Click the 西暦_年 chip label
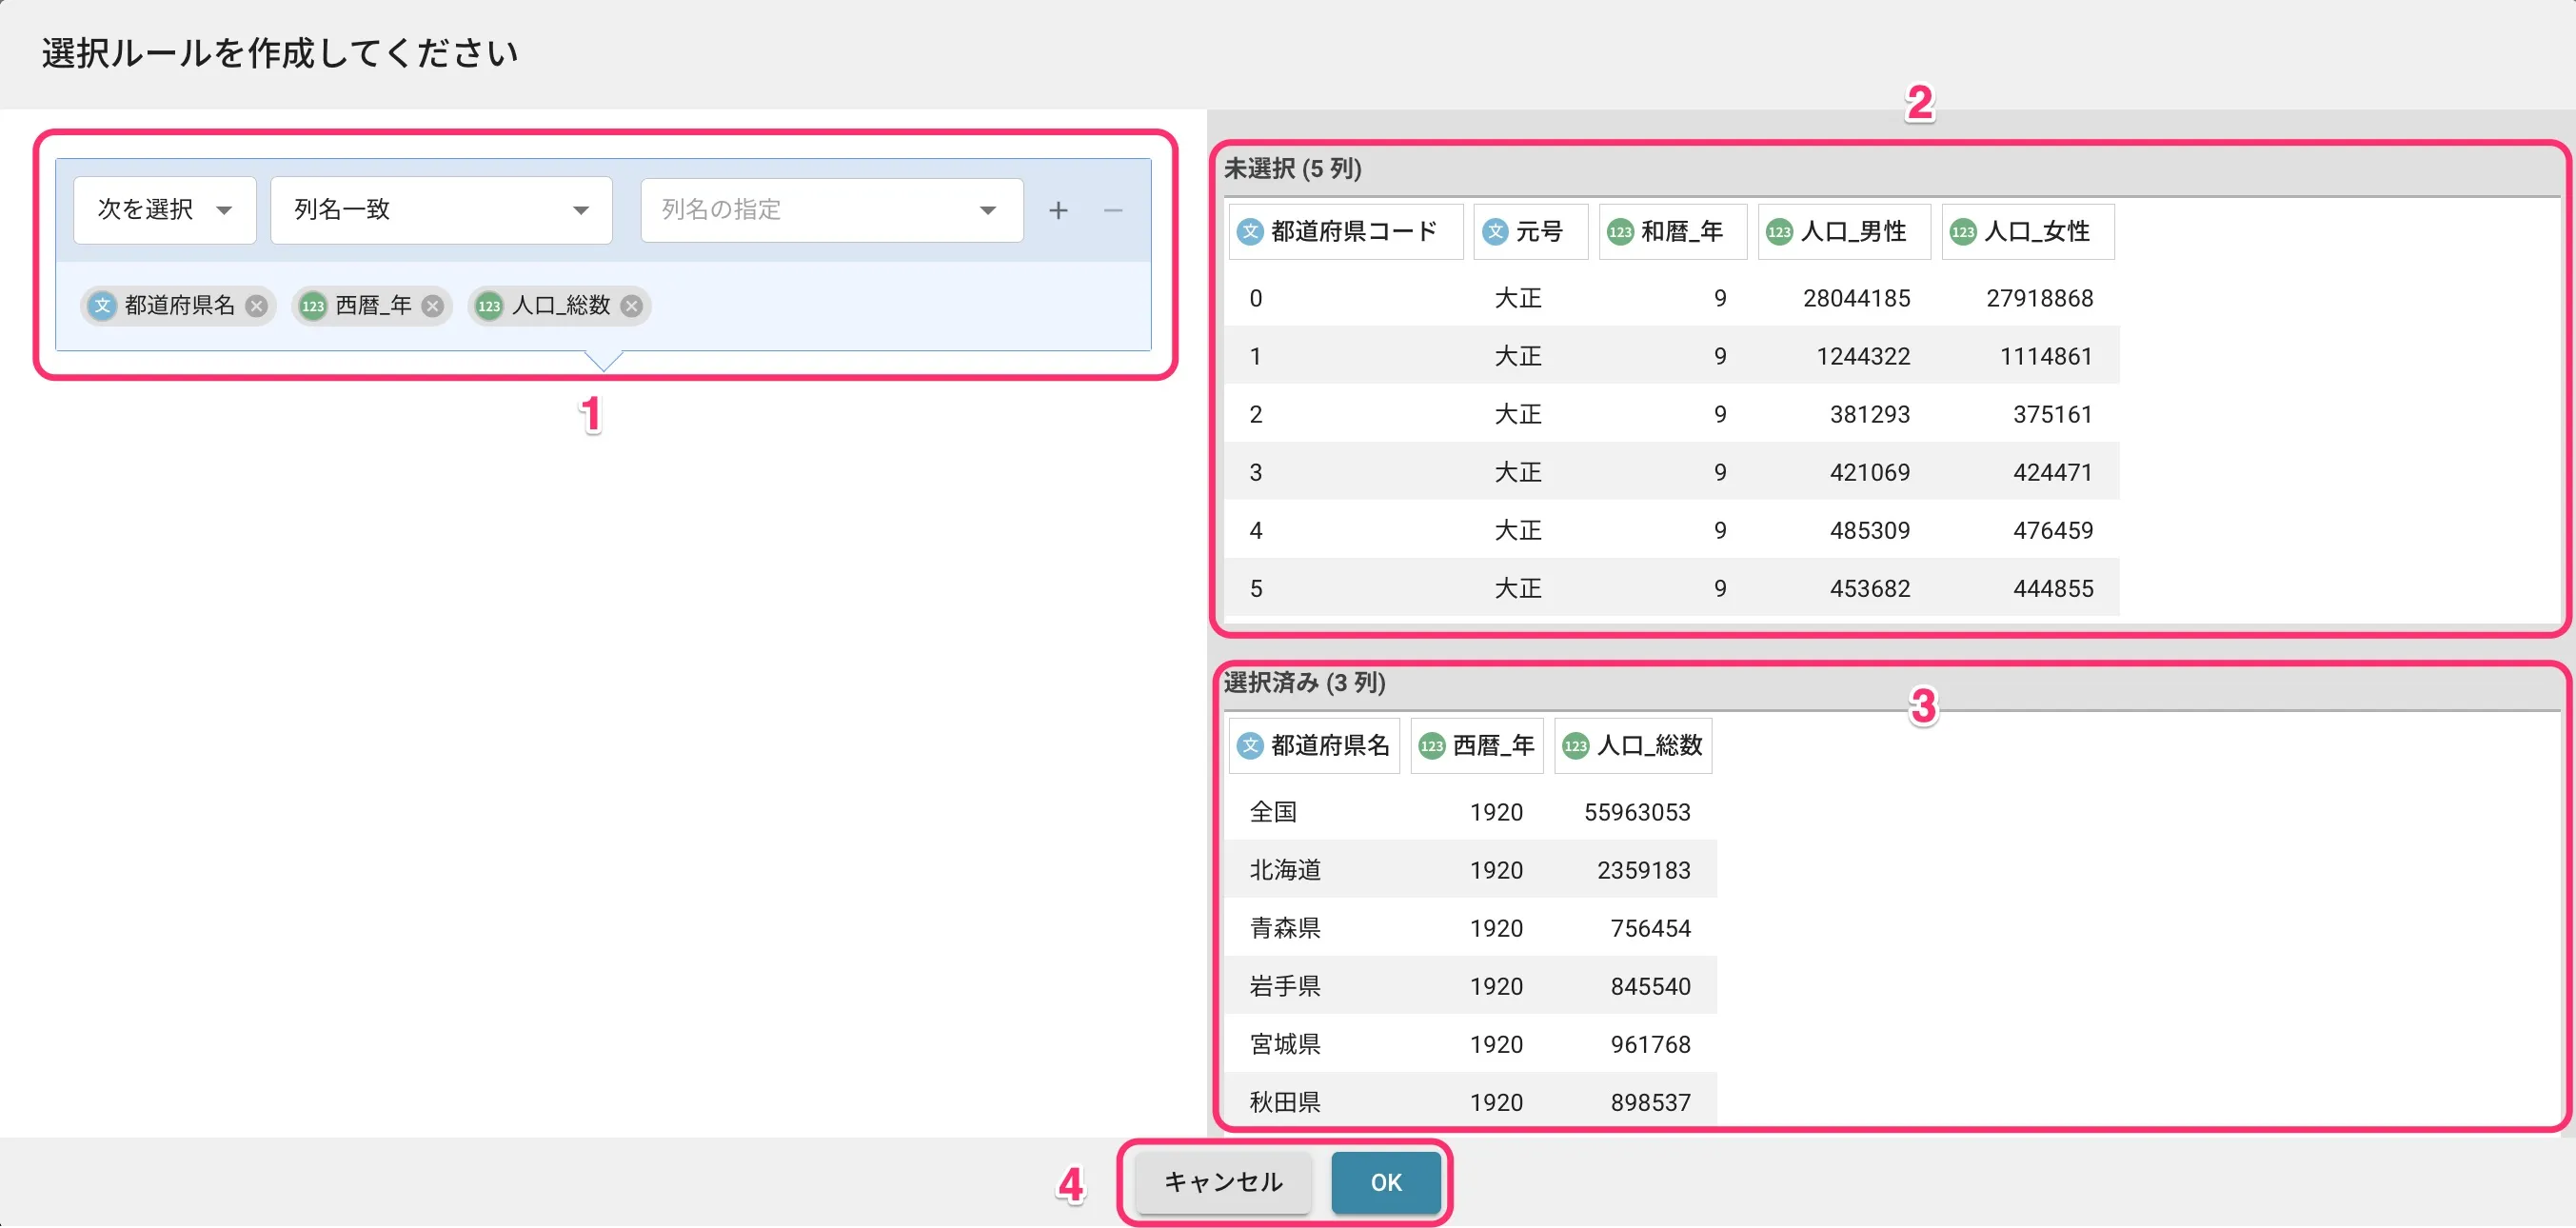 (x=373, y=306)
